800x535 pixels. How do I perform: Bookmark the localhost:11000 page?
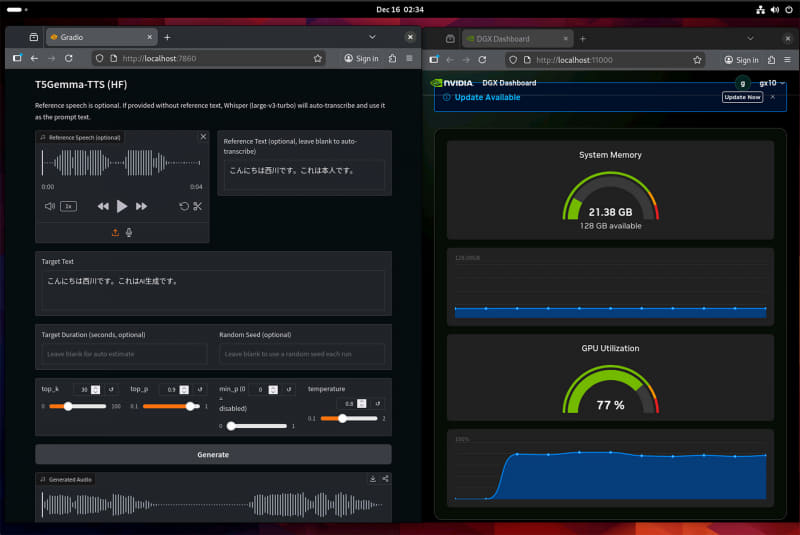point(697,60)
